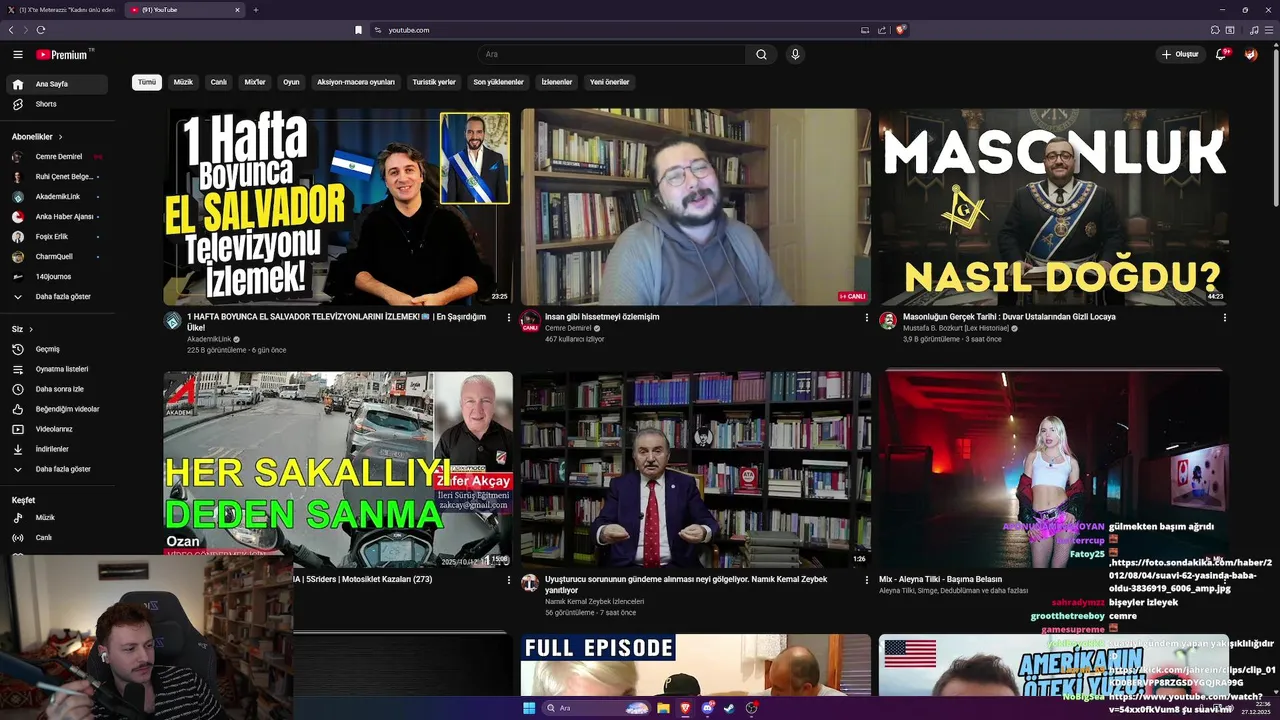Open a new browser tab

point(255,10)
